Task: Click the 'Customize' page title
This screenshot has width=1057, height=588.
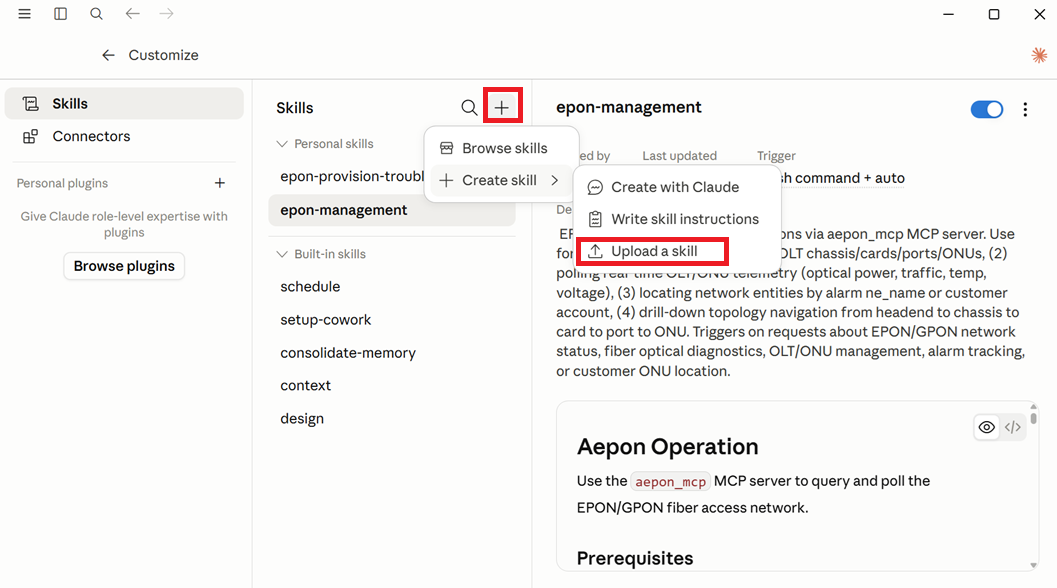Action: (x=163, y=55)
